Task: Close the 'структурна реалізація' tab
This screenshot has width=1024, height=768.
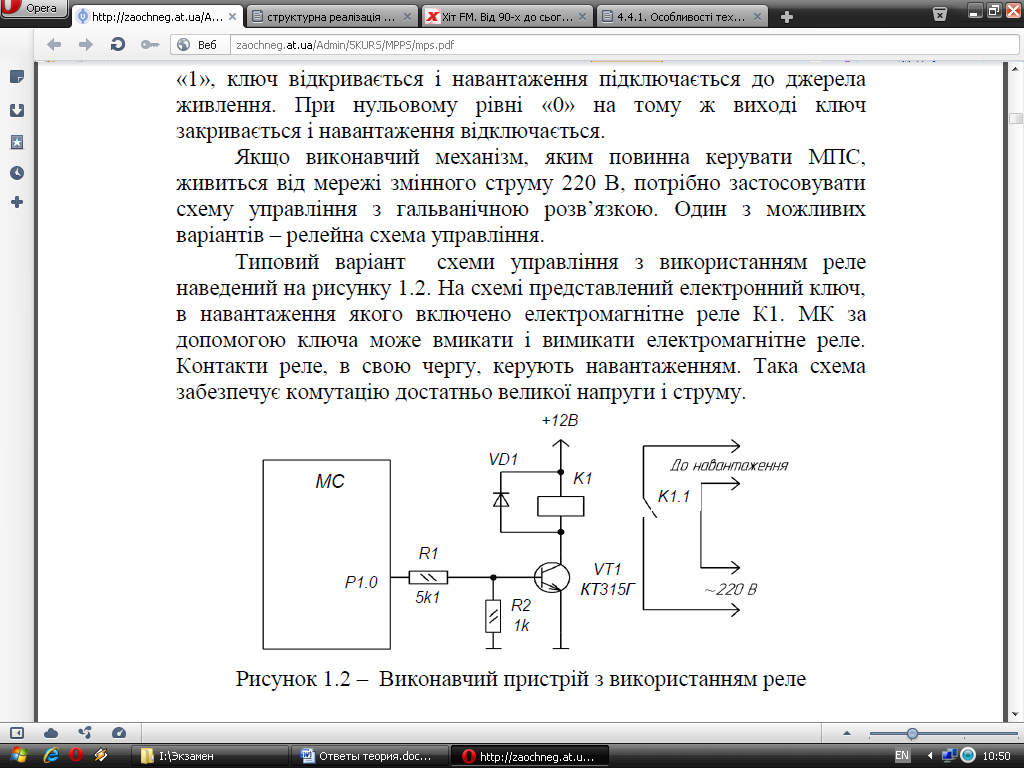Action: [x=408, y=17]
